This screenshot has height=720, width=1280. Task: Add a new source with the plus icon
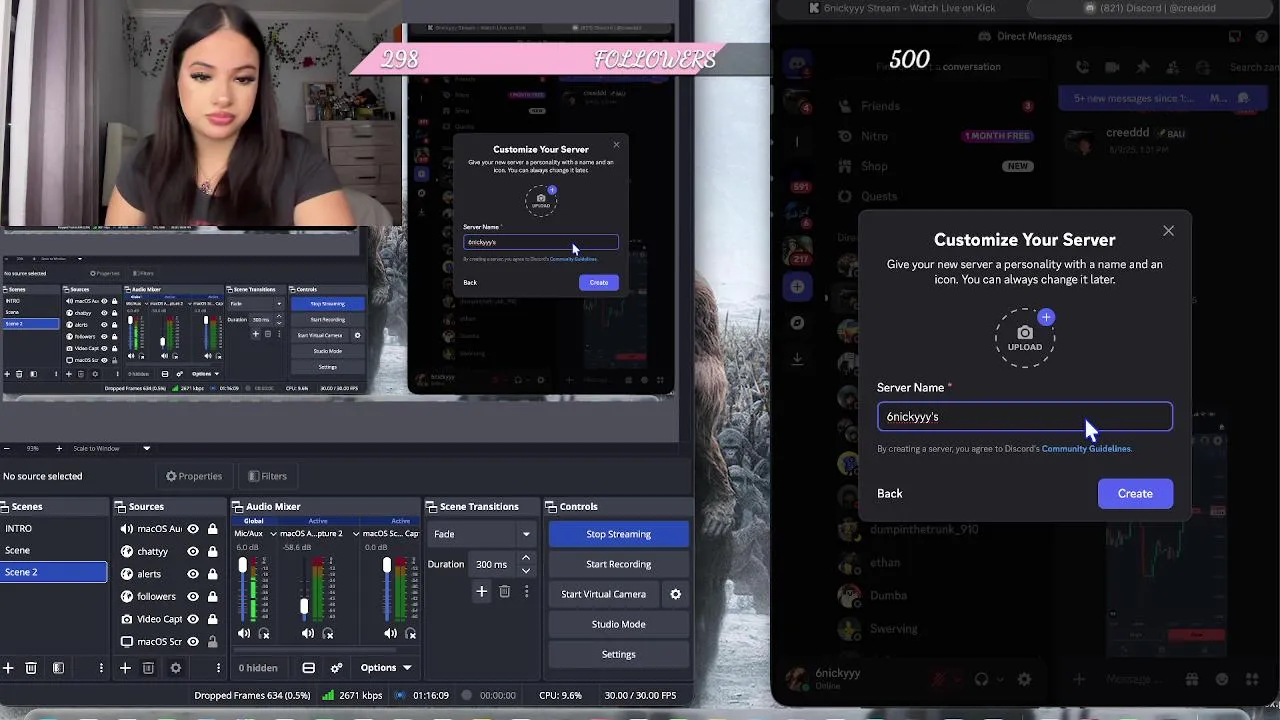pyautogui.click(x=125, y=668)
